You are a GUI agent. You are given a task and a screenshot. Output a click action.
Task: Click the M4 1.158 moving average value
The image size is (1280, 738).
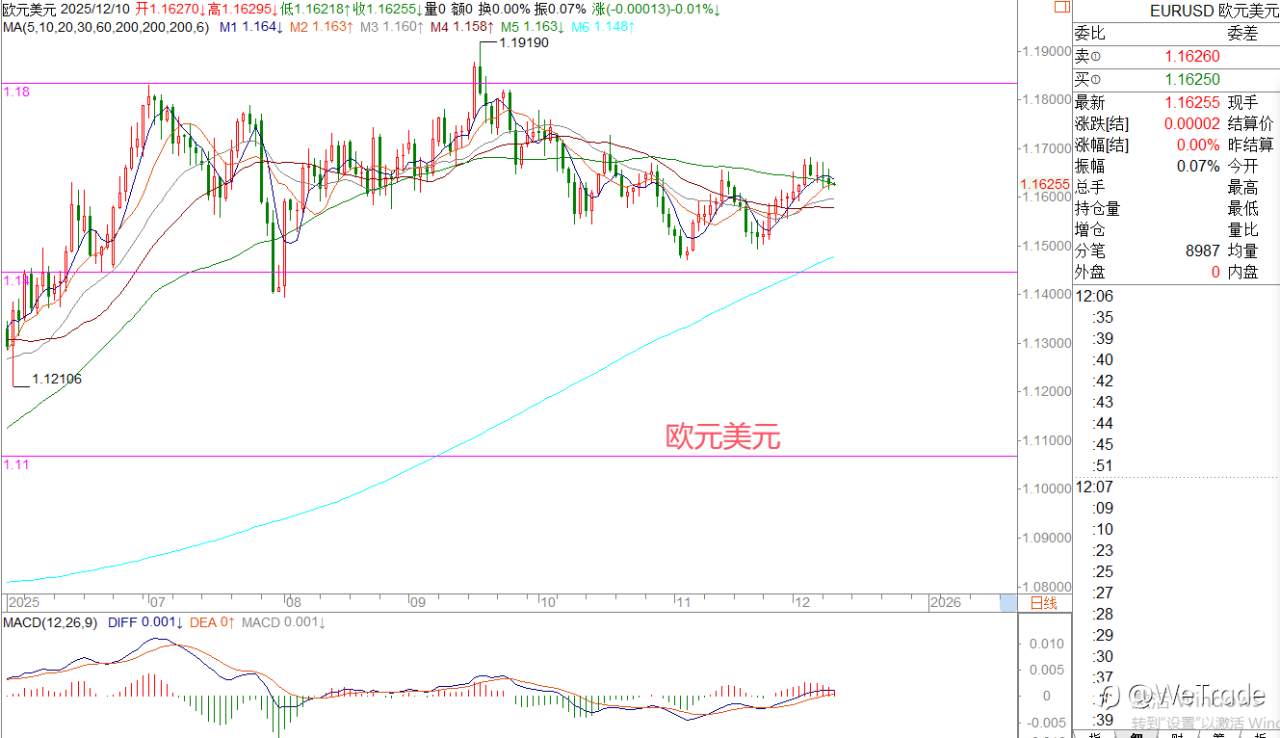pyautogui.click(x=461, y=27)
